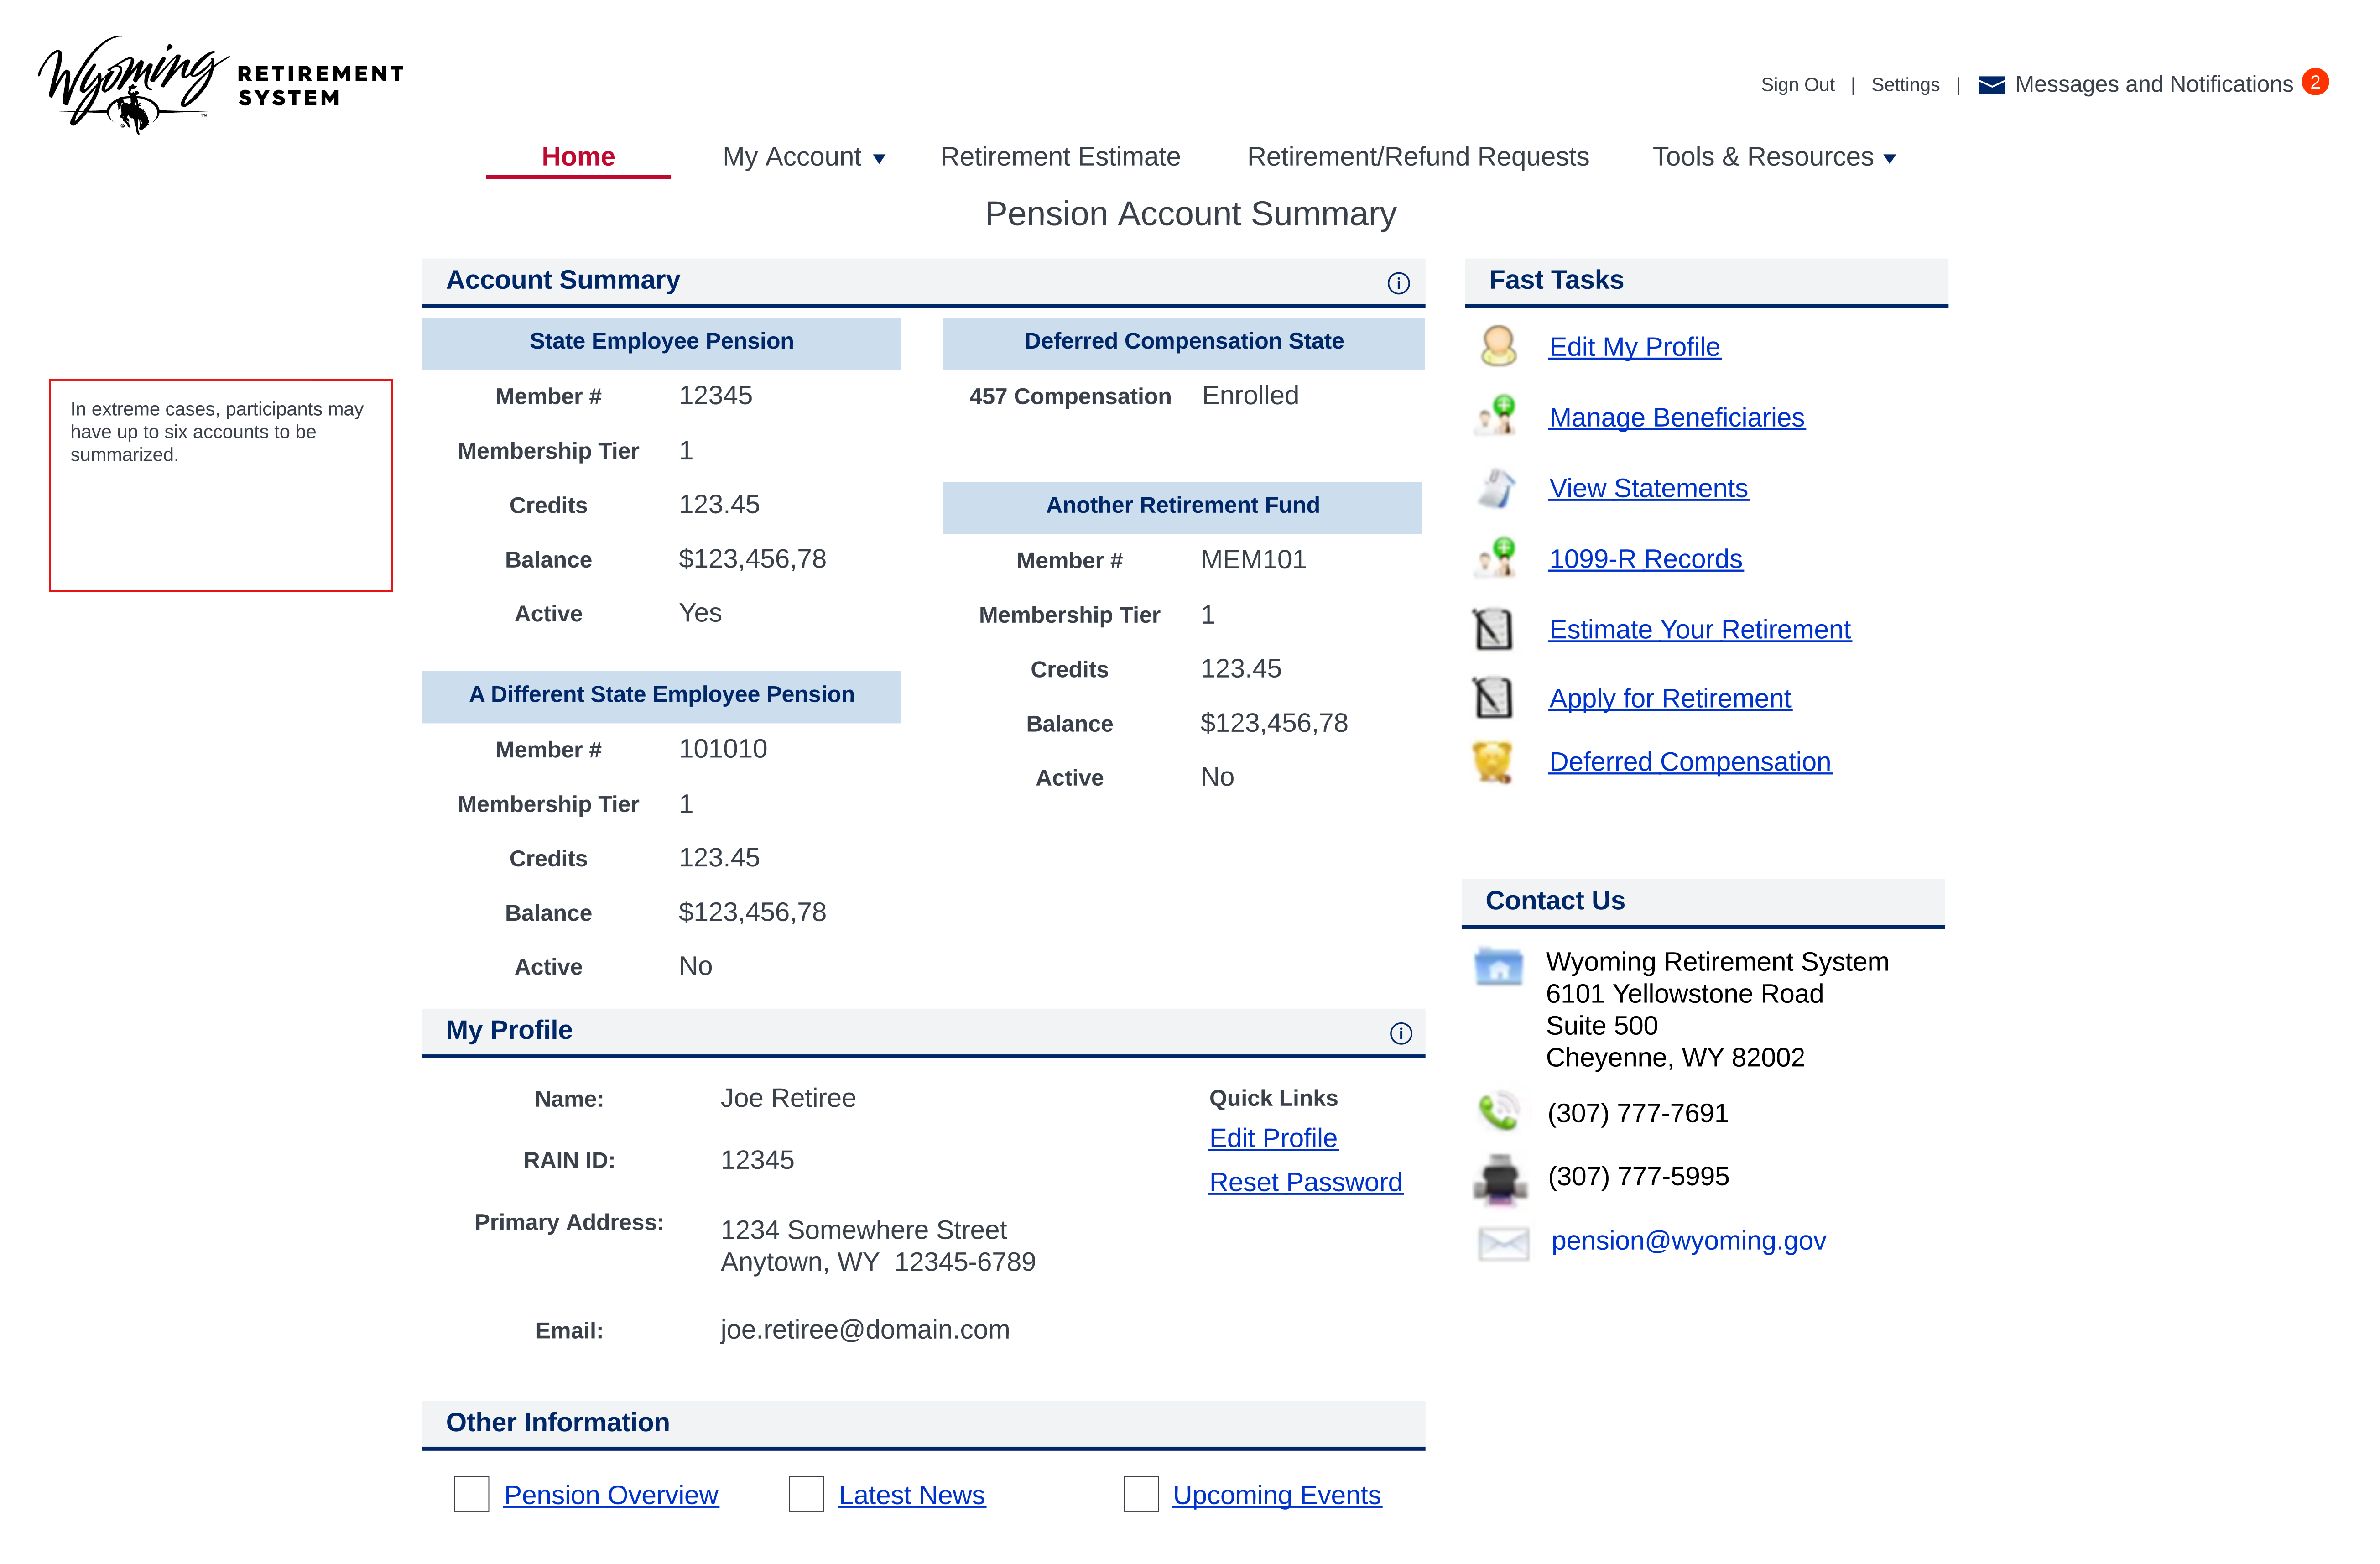
Task: Click the Reset Password quick link
Action: (x=1305, y=1182)
